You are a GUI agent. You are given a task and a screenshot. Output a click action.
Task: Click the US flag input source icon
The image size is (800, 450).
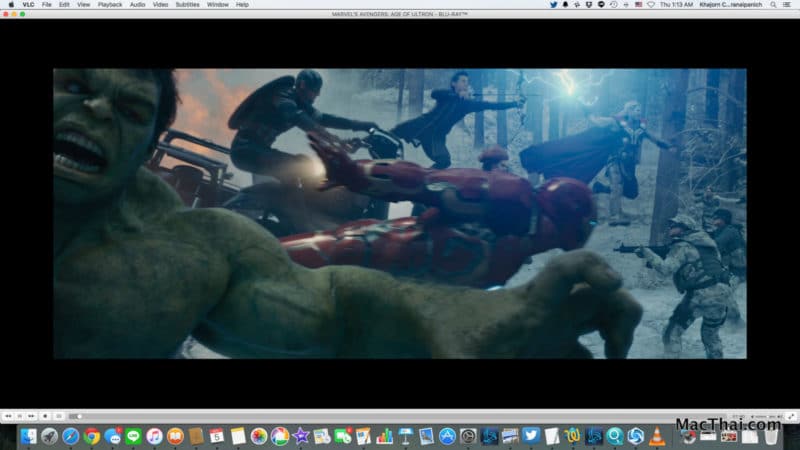[638, 5]
